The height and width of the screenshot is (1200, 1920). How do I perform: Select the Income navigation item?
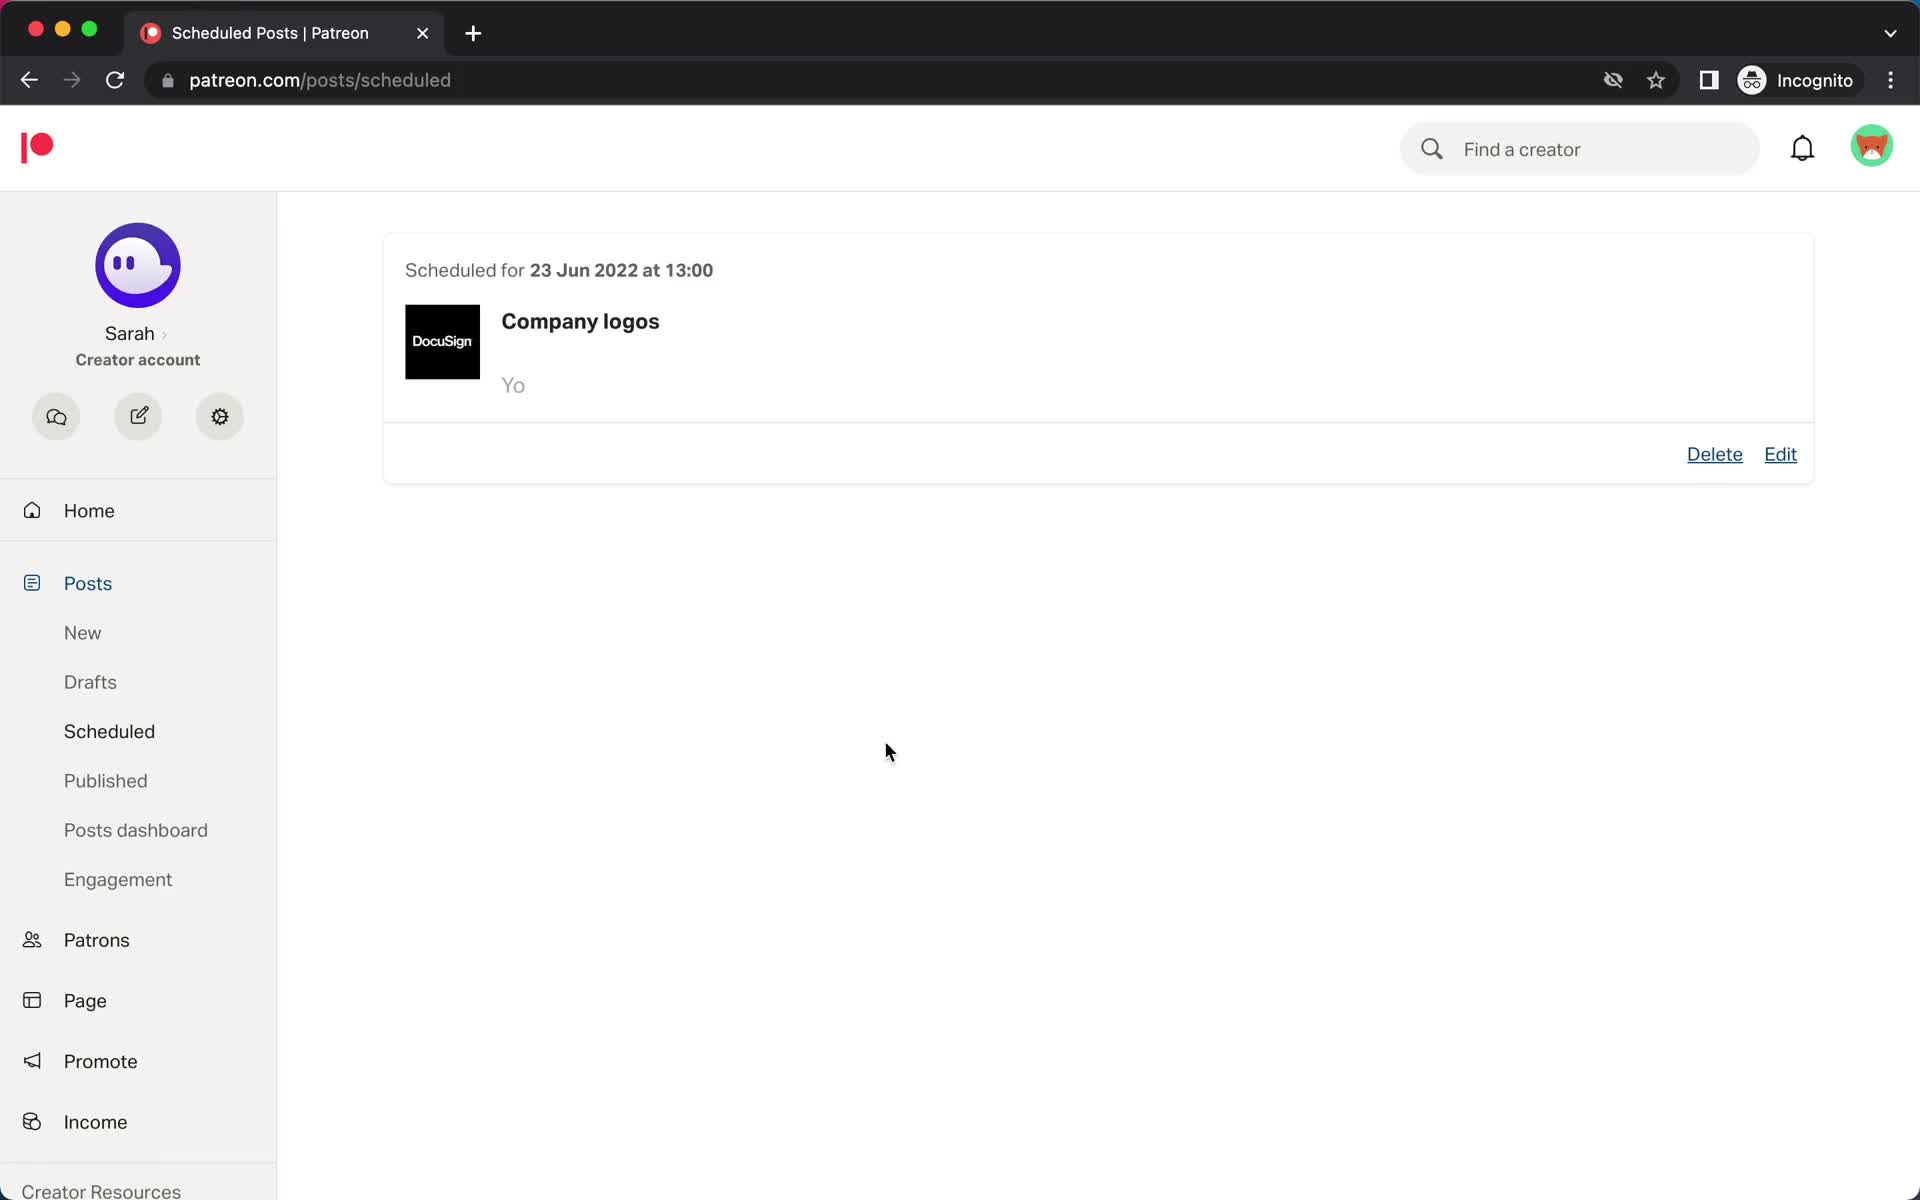pos(94,1121)
